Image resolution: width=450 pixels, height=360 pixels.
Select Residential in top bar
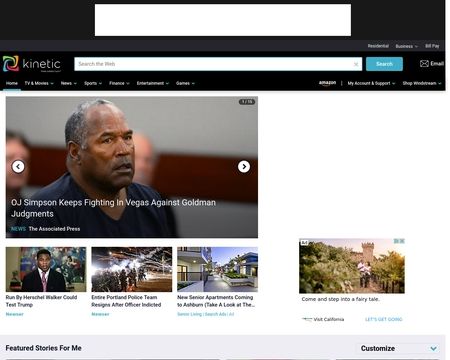[378, 46]
